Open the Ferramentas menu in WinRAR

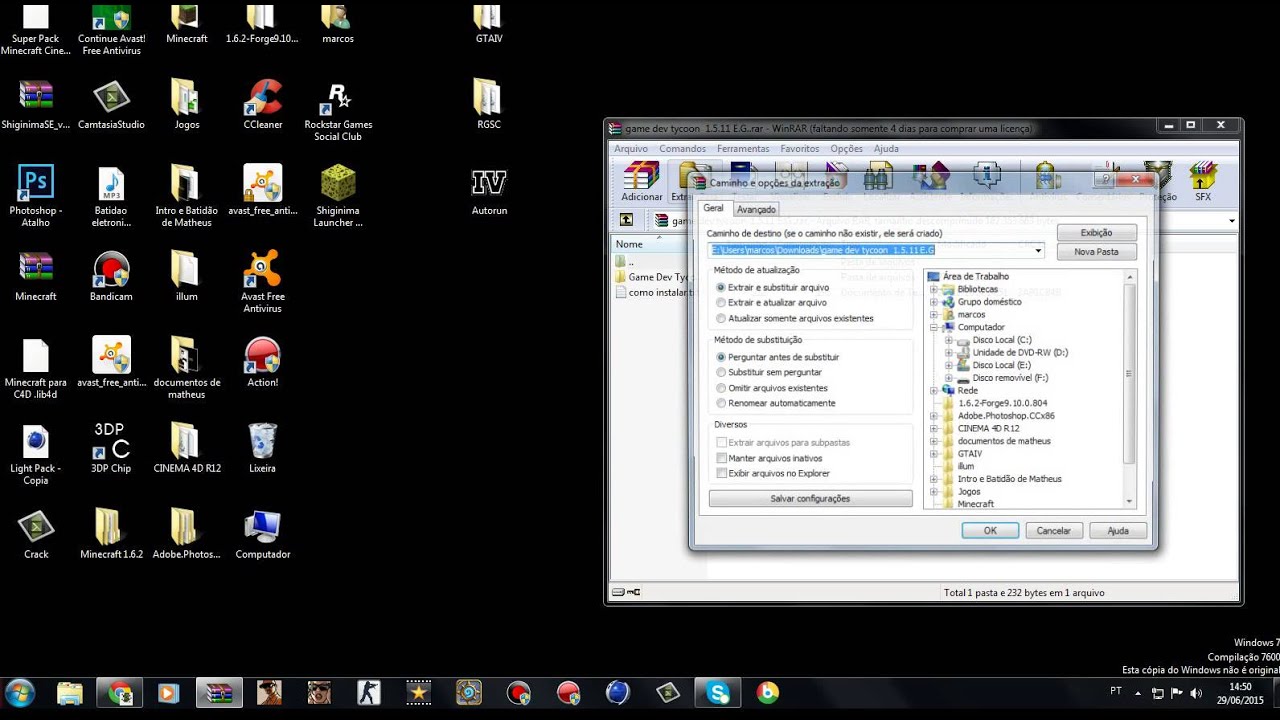(743, 148)
